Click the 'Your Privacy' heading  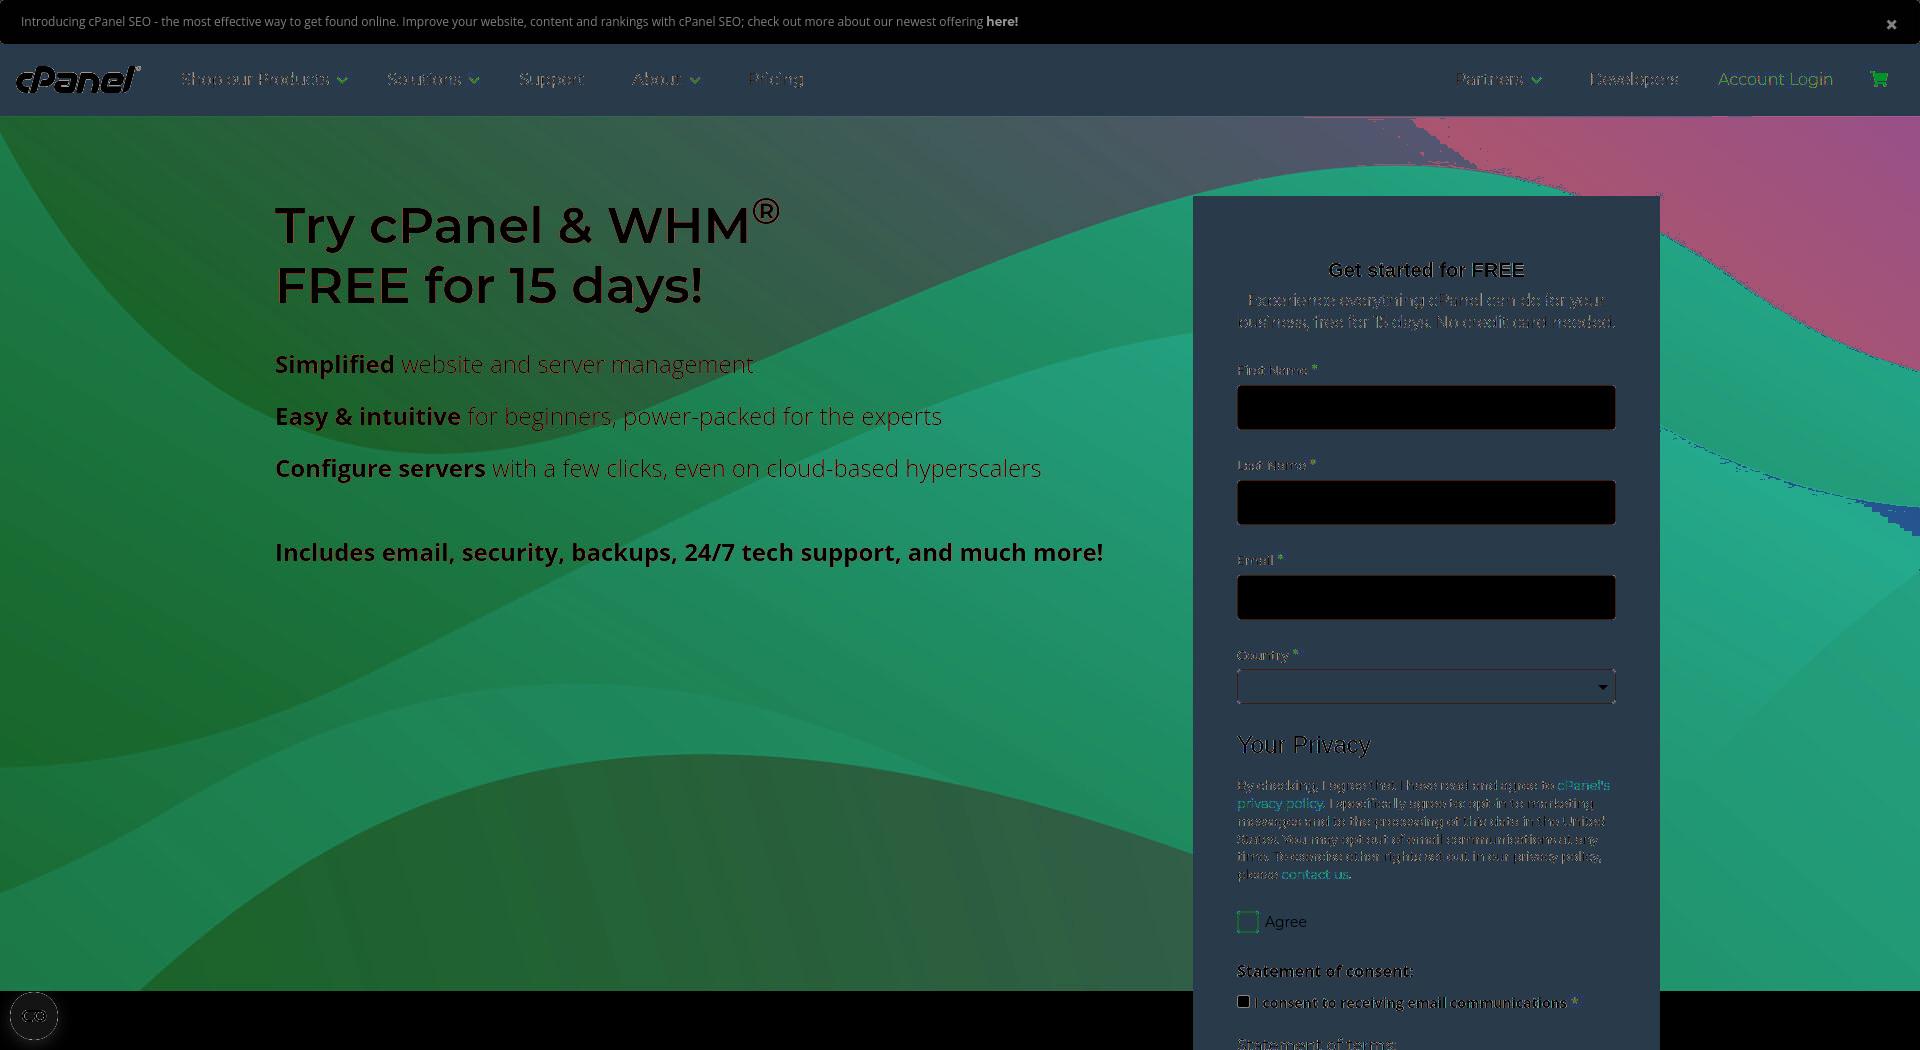(1303, 745)
